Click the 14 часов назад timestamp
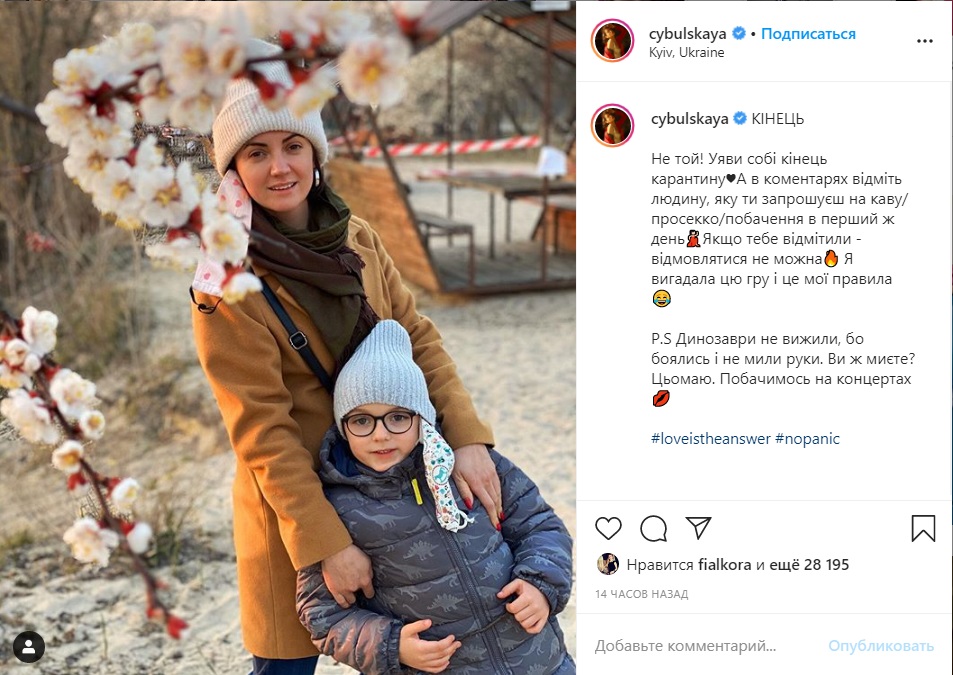Viewport: 953px width, 675px height. click(641, 594)
